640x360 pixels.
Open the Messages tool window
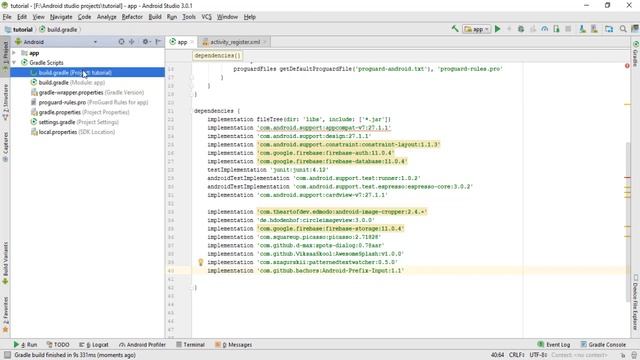[233, 345]
